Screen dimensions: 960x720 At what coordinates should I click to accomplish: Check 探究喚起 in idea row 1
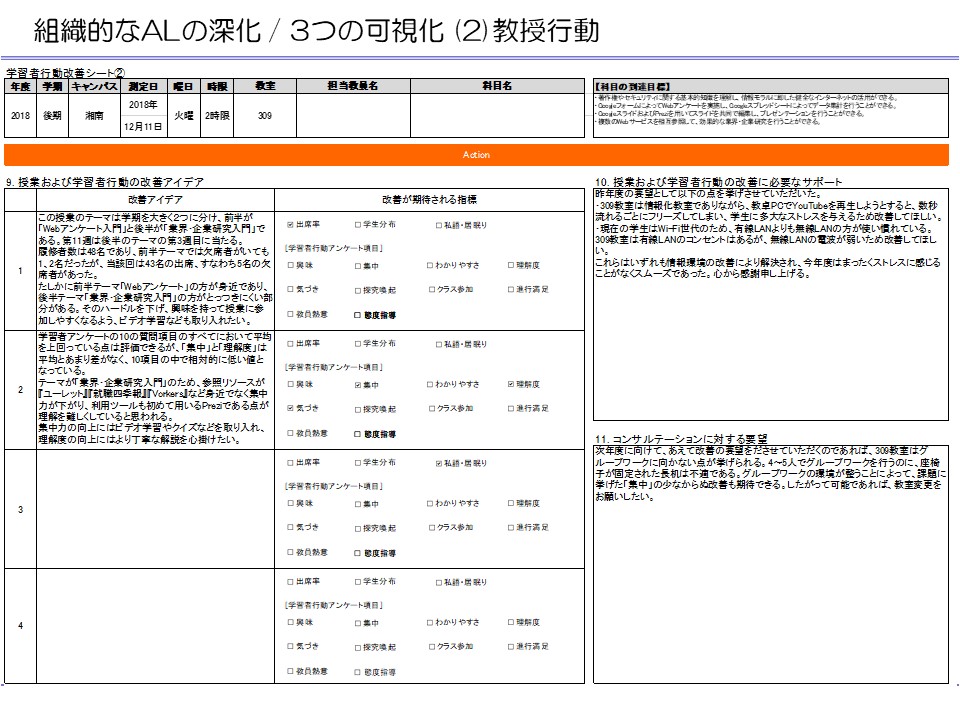[358, 290]
